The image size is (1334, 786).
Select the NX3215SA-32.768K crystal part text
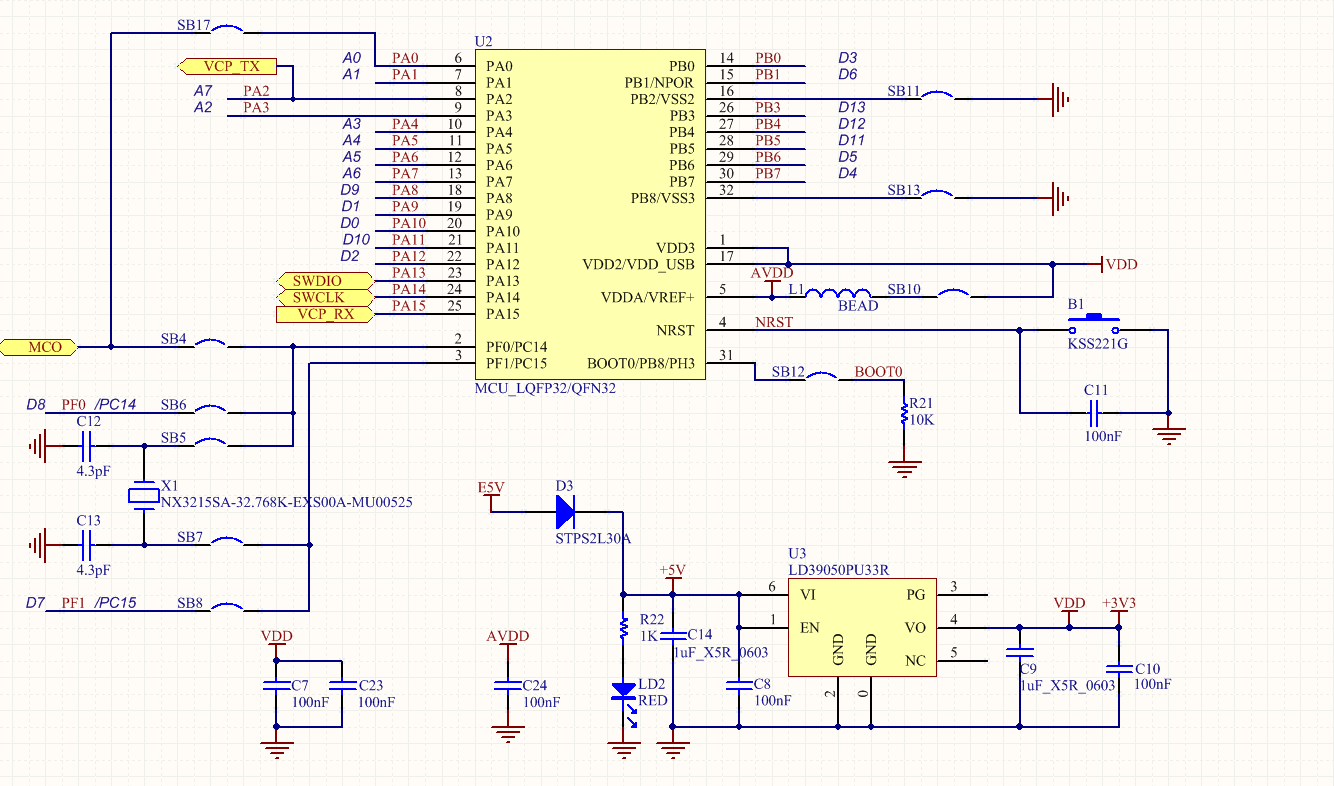click(287, 502)
